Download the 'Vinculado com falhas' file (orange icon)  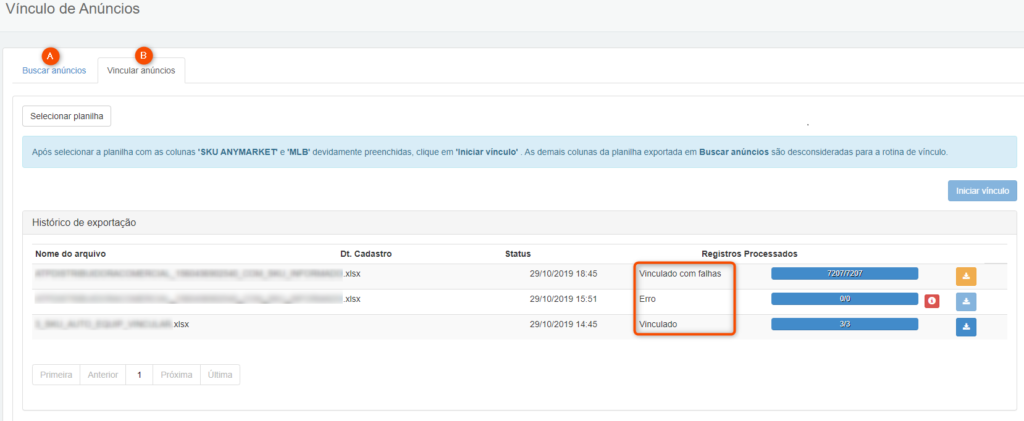point(966,277)
